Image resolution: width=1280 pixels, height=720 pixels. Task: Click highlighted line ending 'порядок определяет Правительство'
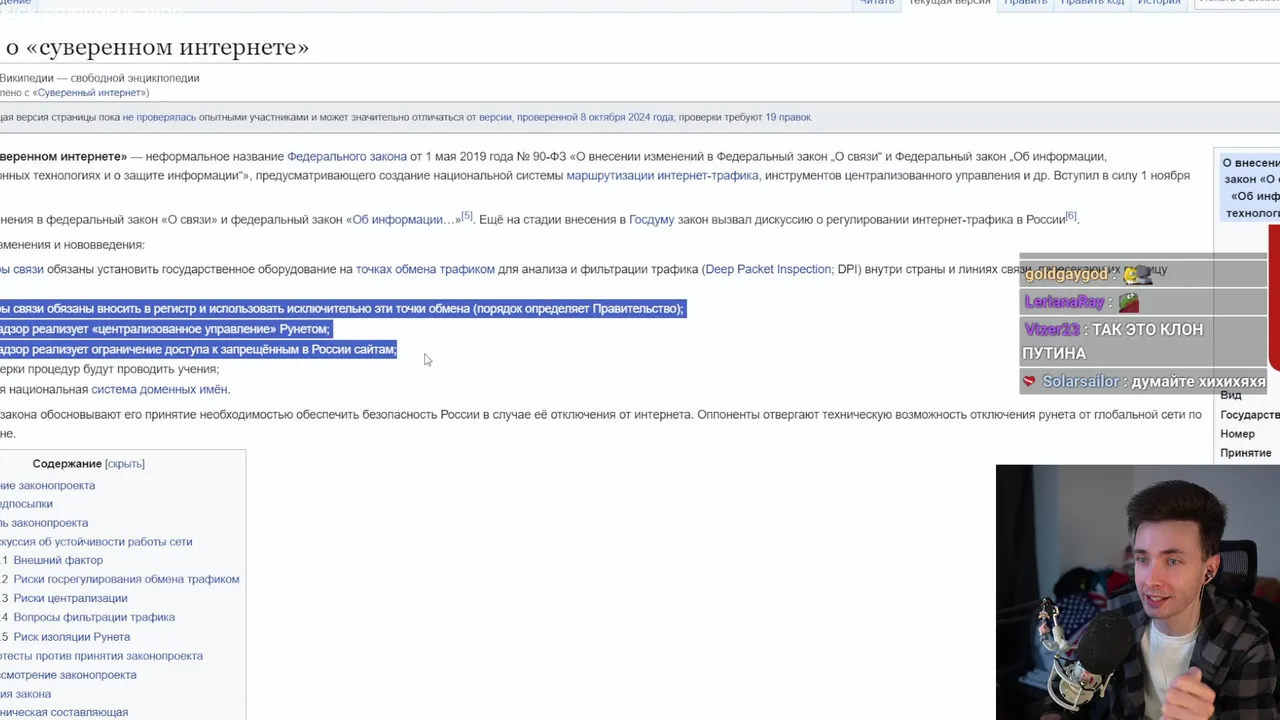(x=342, y=309)
